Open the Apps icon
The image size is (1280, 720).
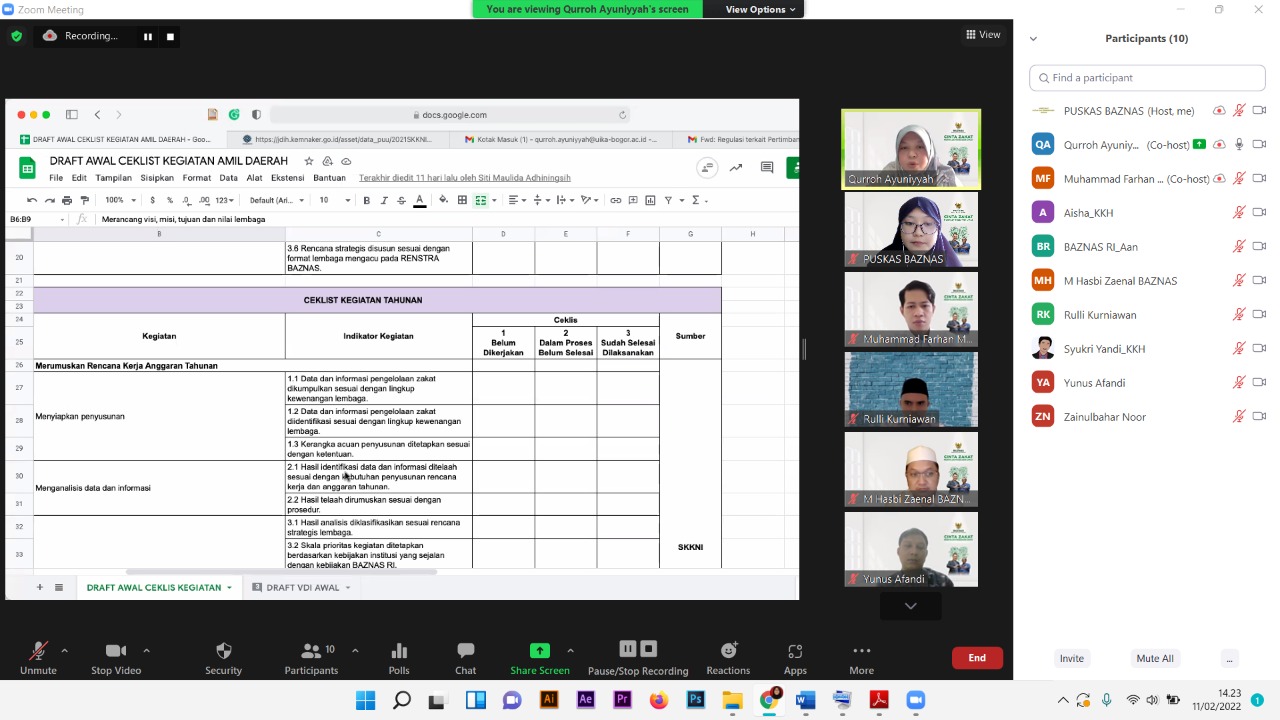(795, 651)
